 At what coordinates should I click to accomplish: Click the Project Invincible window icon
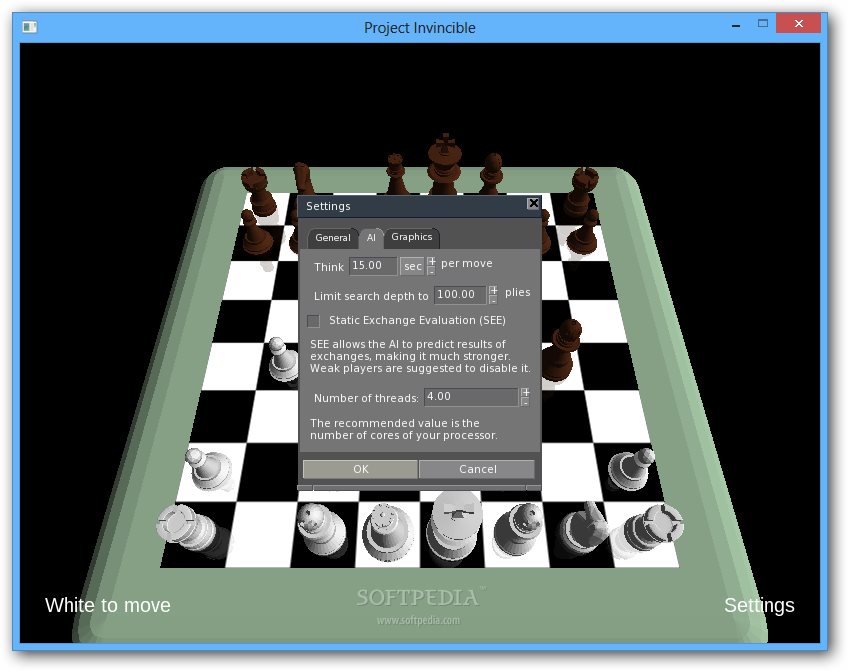(x=30, y=26)
